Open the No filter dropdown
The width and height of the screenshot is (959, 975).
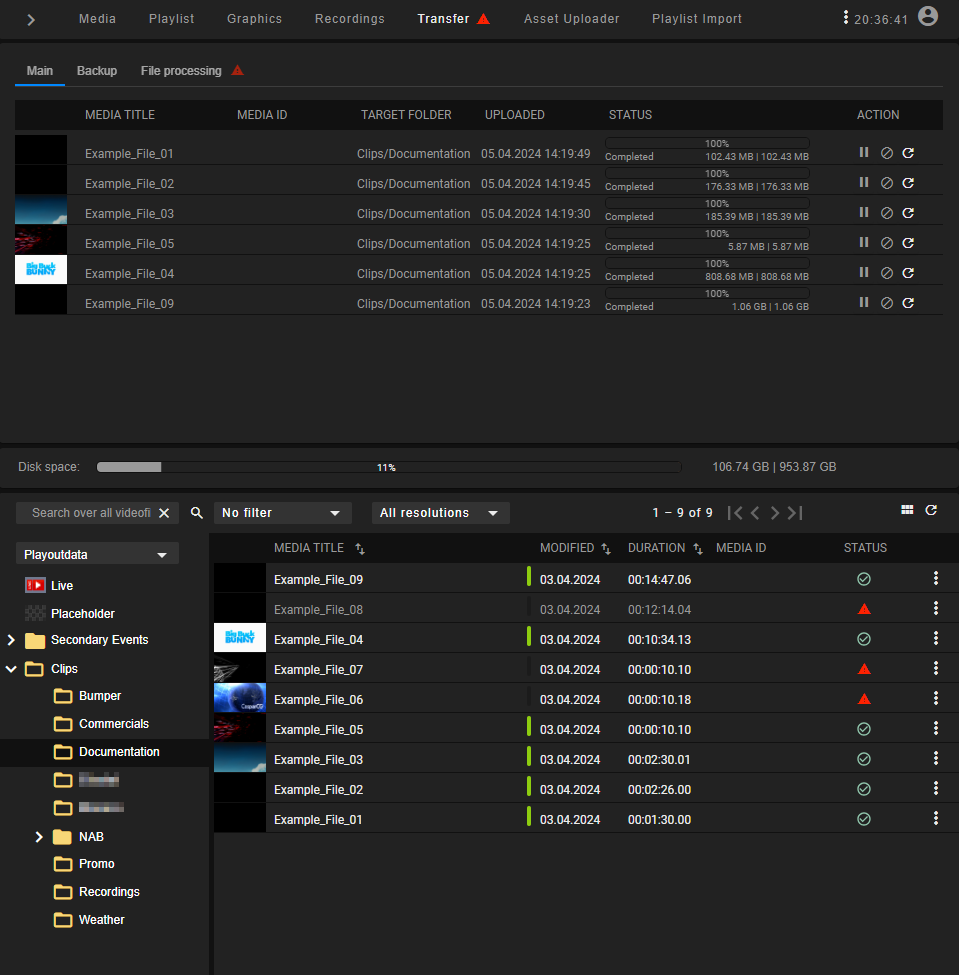pyautogui.click(x=282, y=512)
